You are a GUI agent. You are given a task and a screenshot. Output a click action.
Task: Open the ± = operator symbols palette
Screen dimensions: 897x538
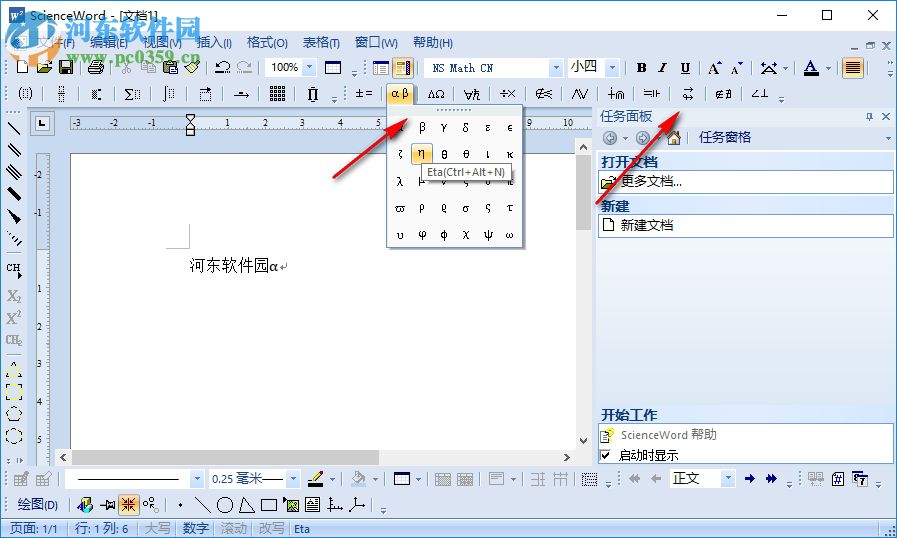[364, 93]
